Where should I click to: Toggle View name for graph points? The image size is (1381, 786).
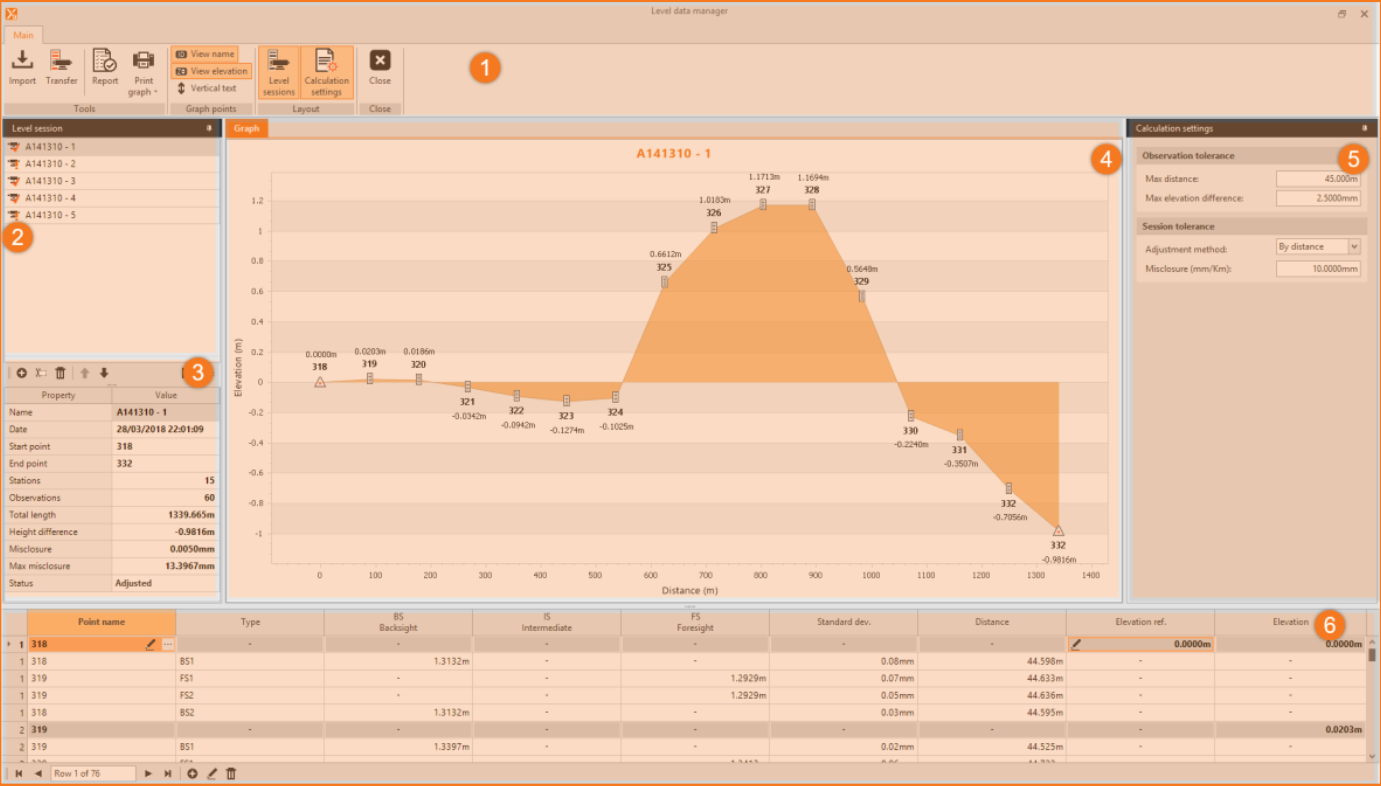(205, 54)
